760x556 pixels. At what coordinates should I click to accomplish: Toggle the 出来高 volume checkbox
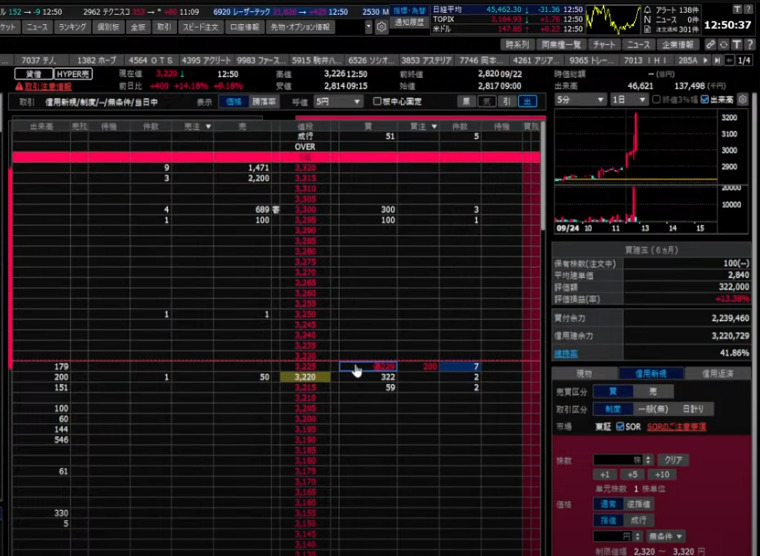(705, 100)
